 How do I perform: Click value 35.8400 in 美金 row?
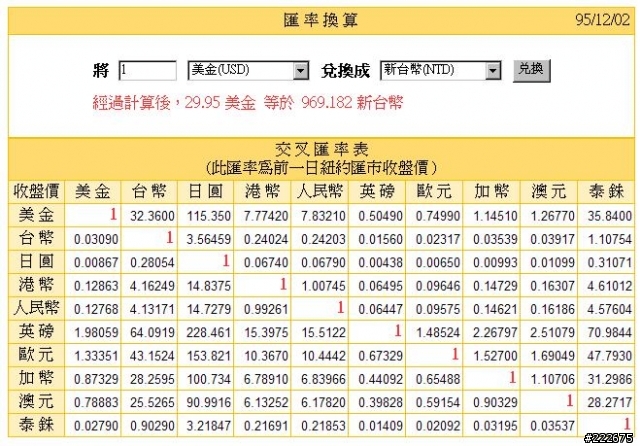click(610, 216)
